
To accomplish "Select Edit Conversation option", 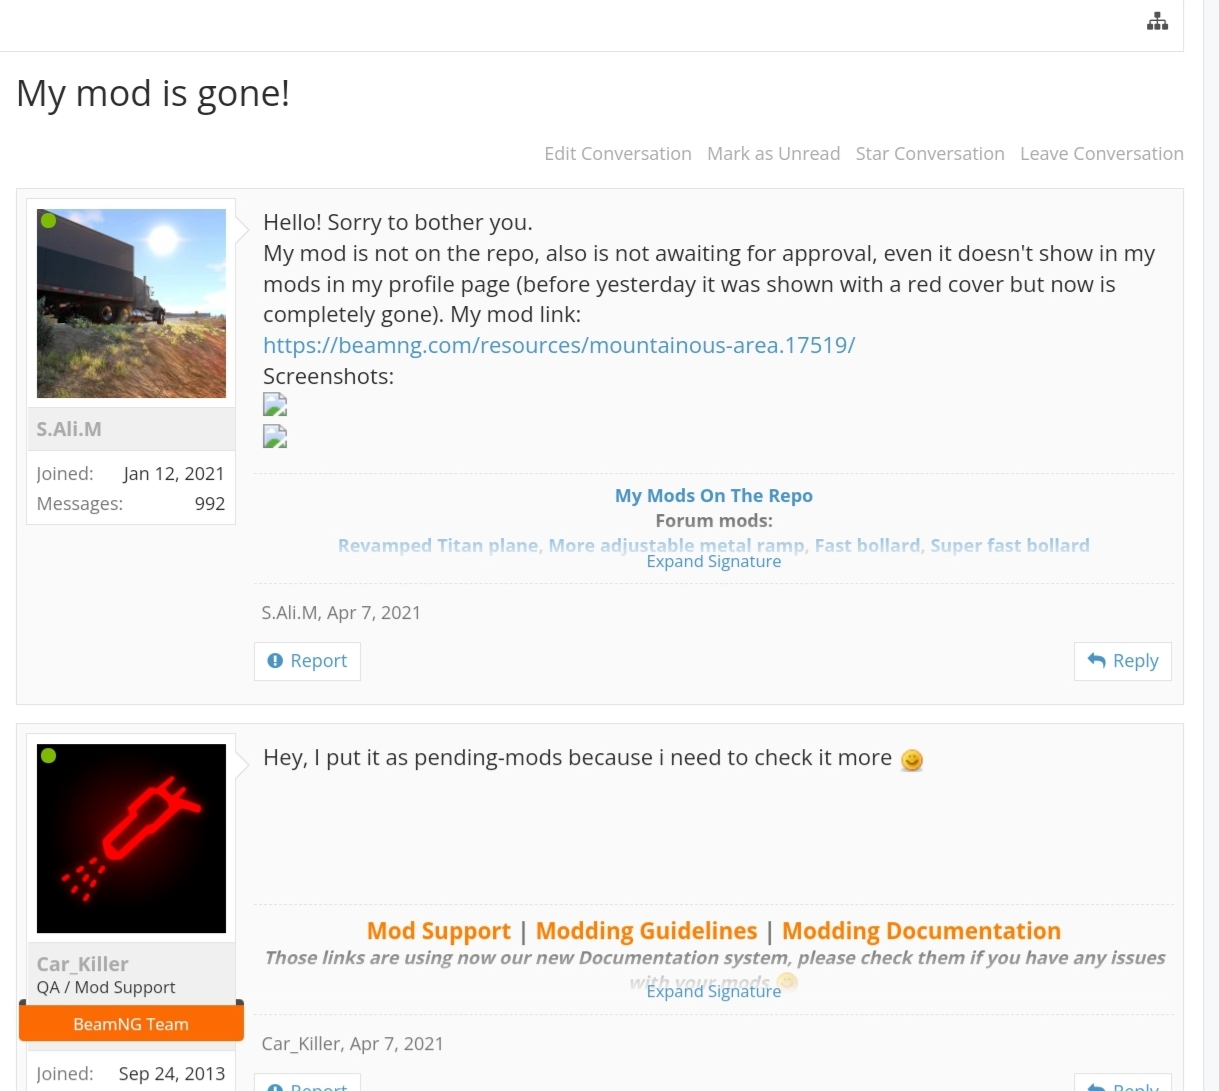I will 618,154.
